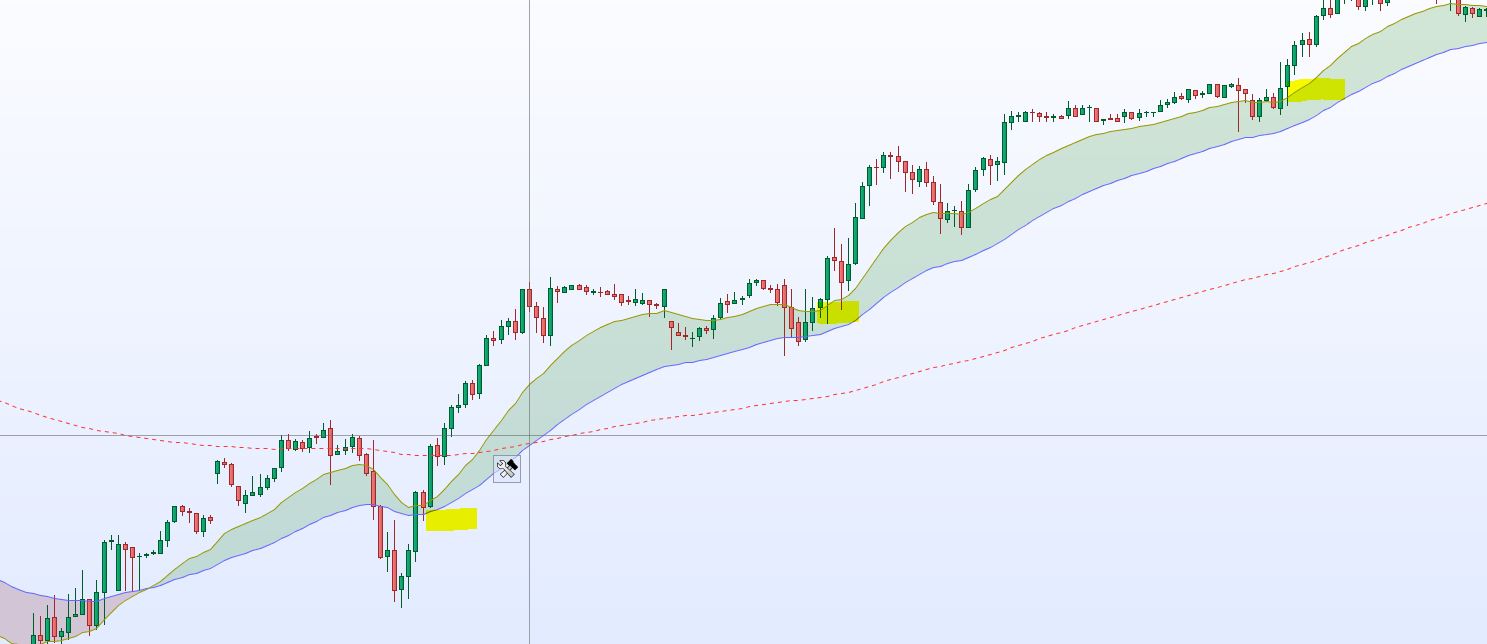Click the middle yellow highlight on the band

[838, 312]
